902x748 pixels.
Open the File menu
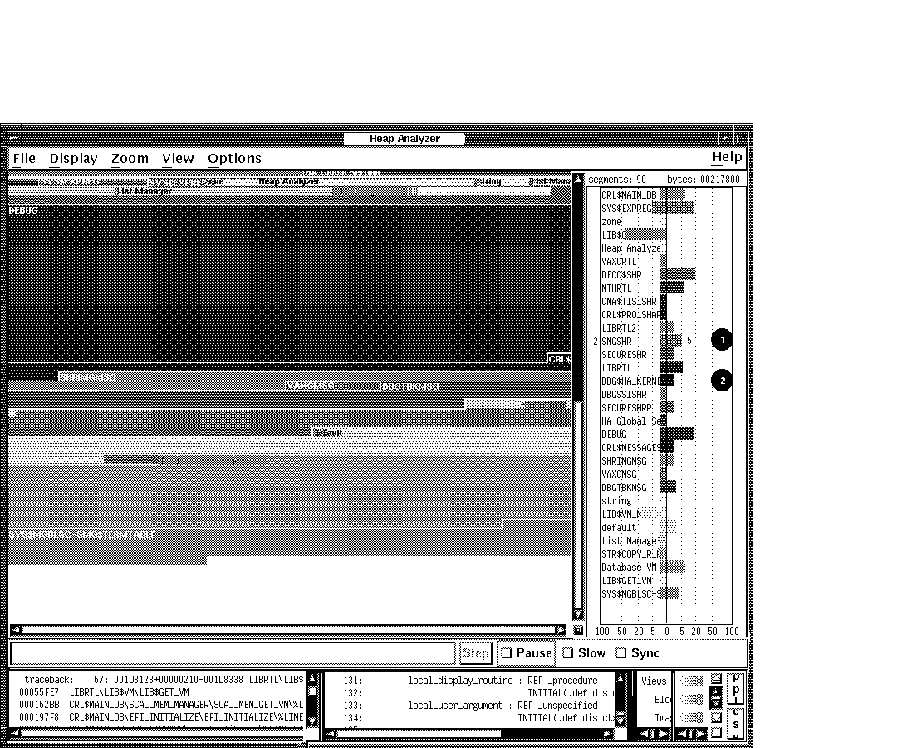[x=24, y=158]
